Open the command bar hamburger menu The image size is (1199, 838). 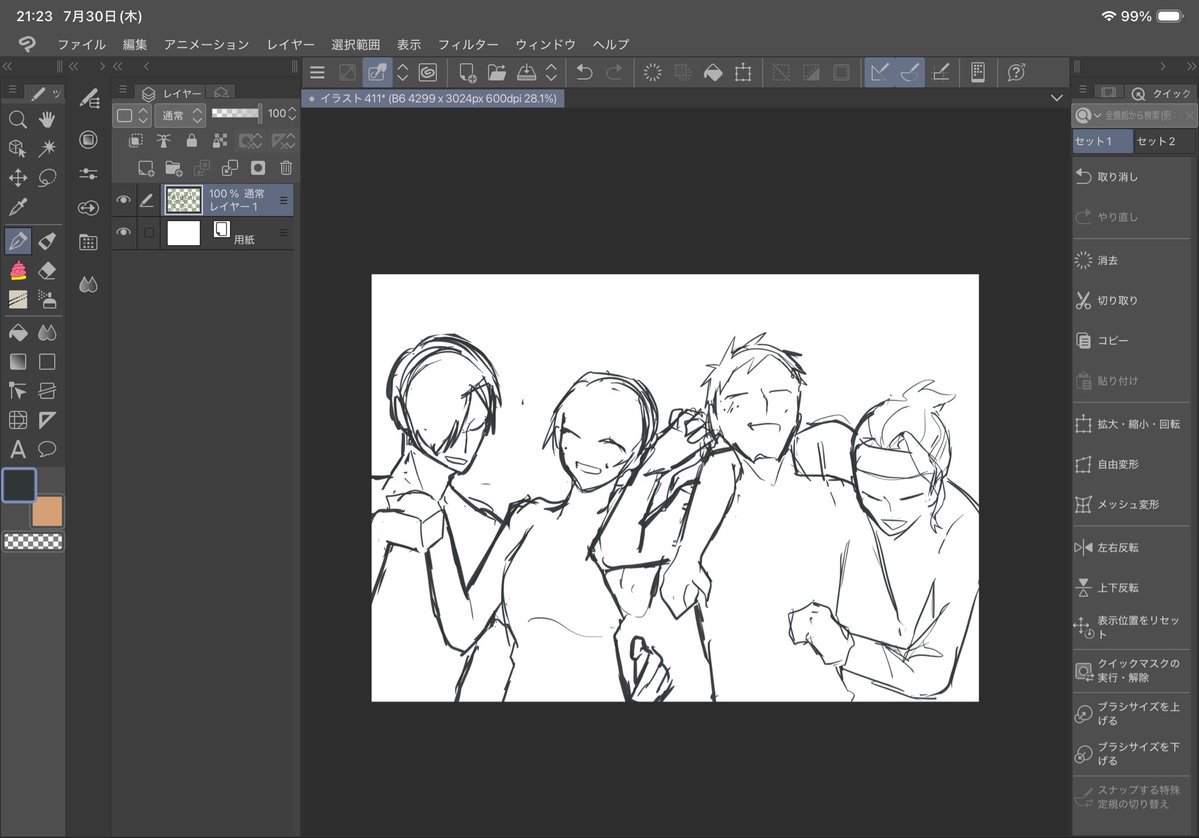(x=317, y=73)
